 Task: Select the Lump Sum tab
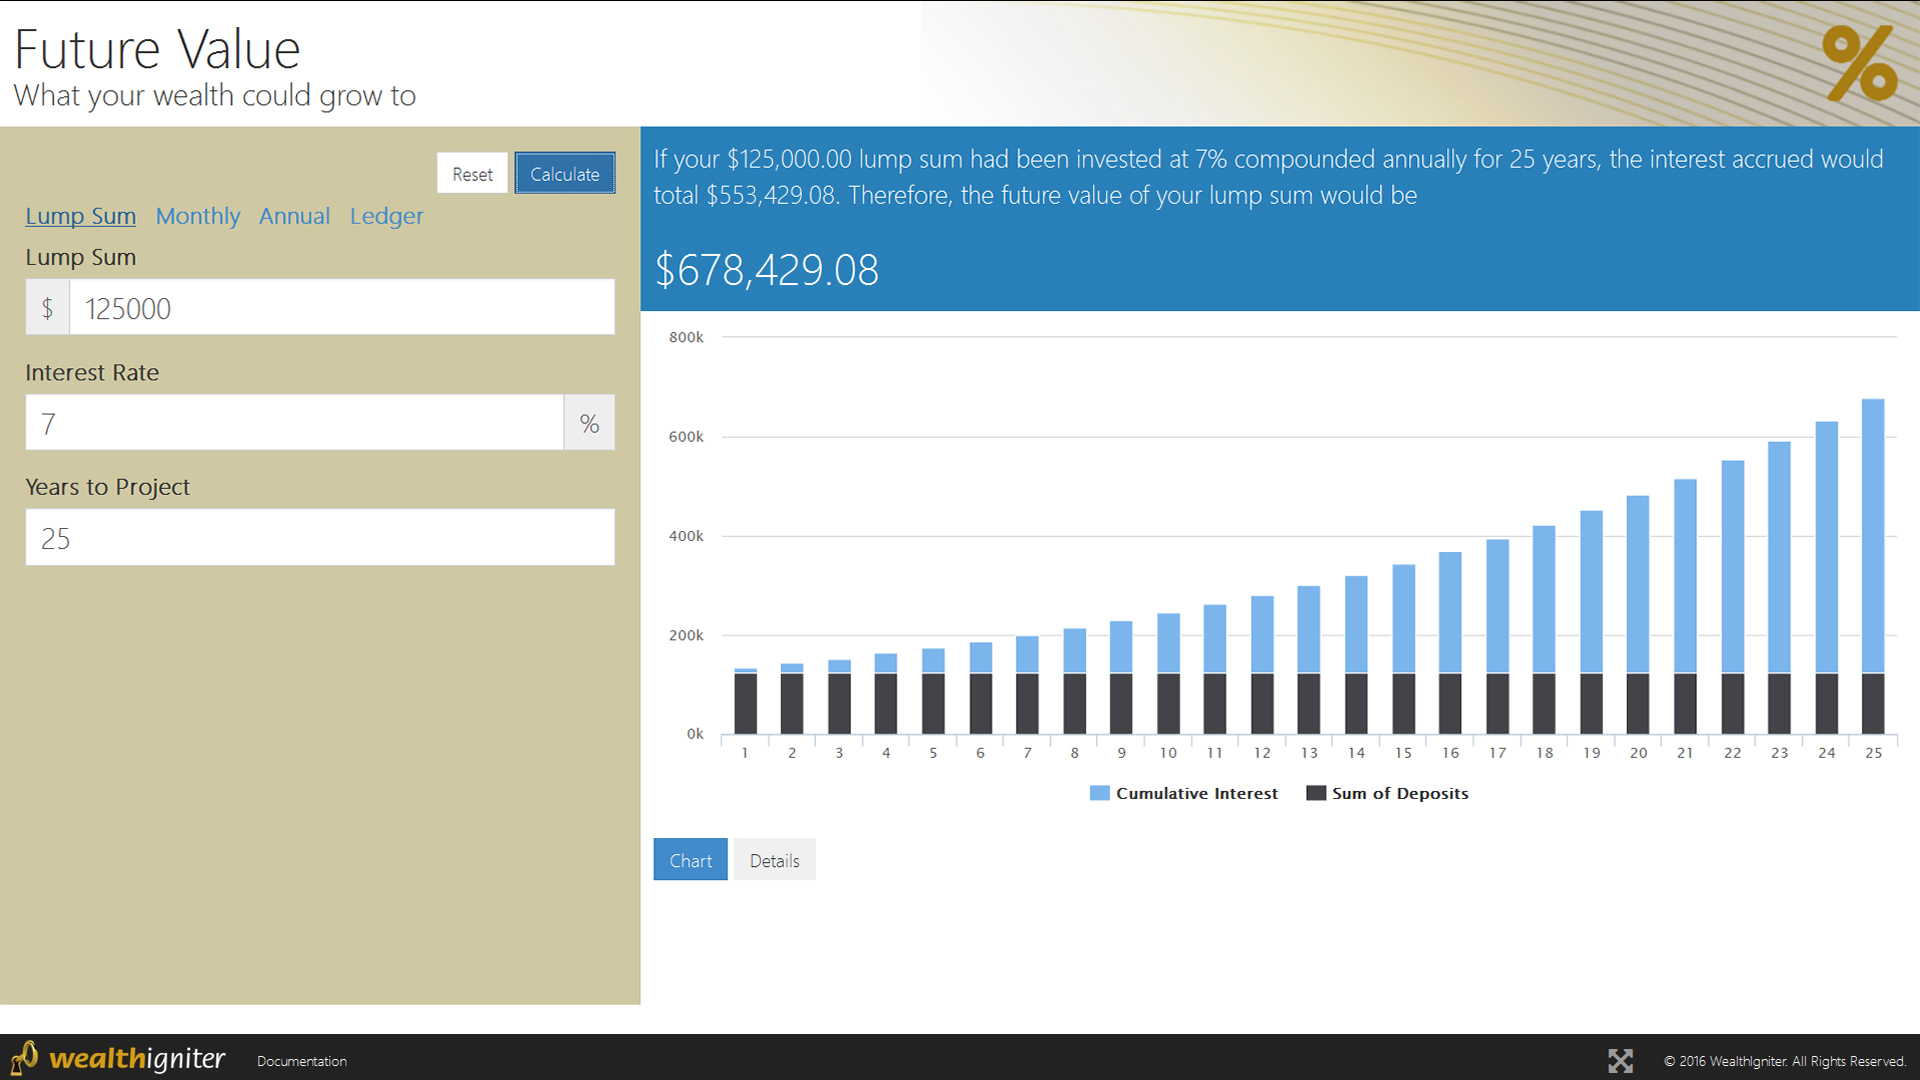[x=80, y=216]
